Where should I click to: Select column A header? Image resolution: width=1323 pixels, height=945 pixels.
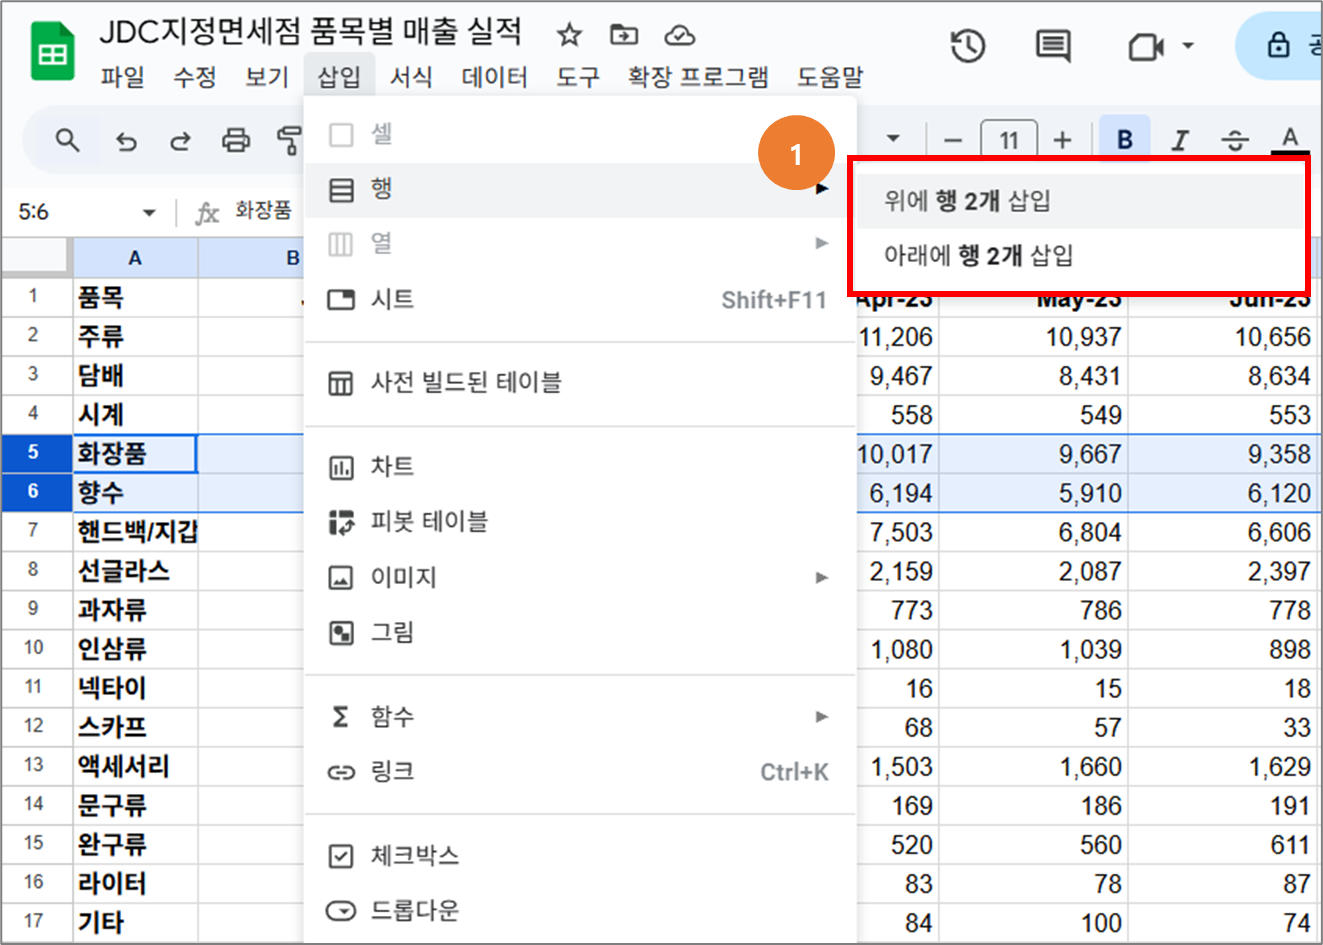point(135,258)
